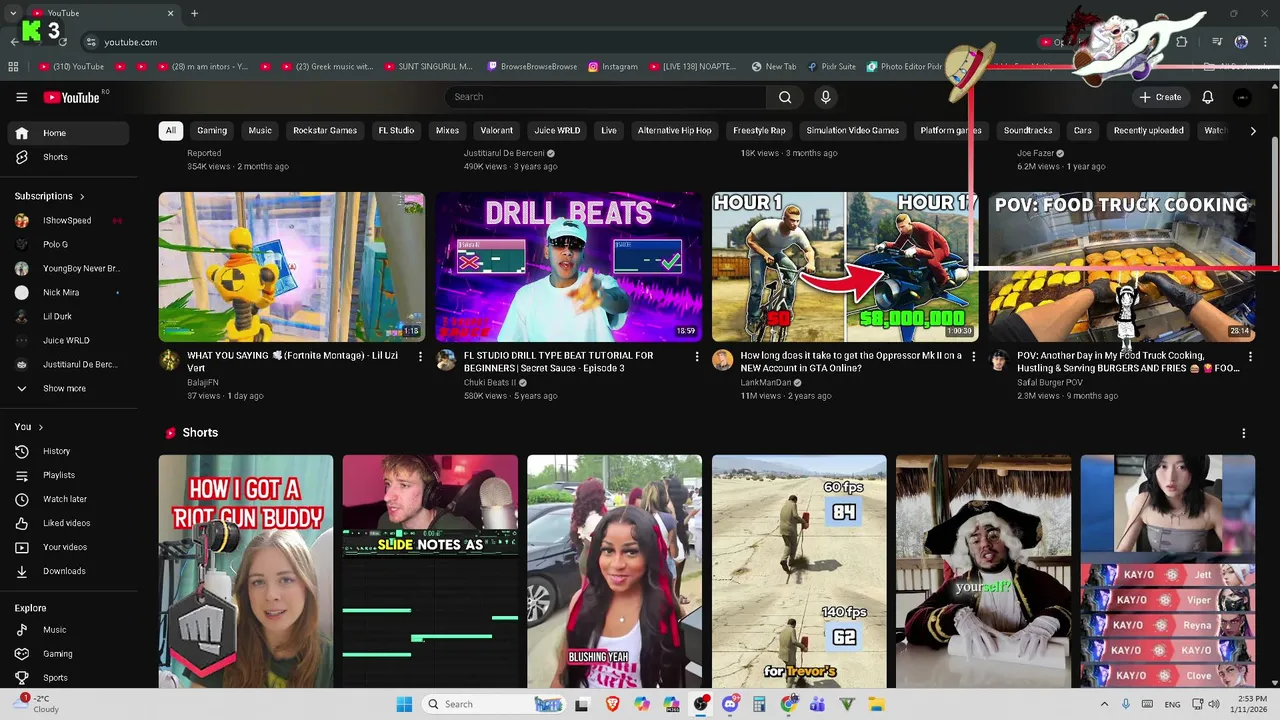Screen dimensions: 1280x720
Task: Select the FL Studio filter chip
Action: [396, 130]
